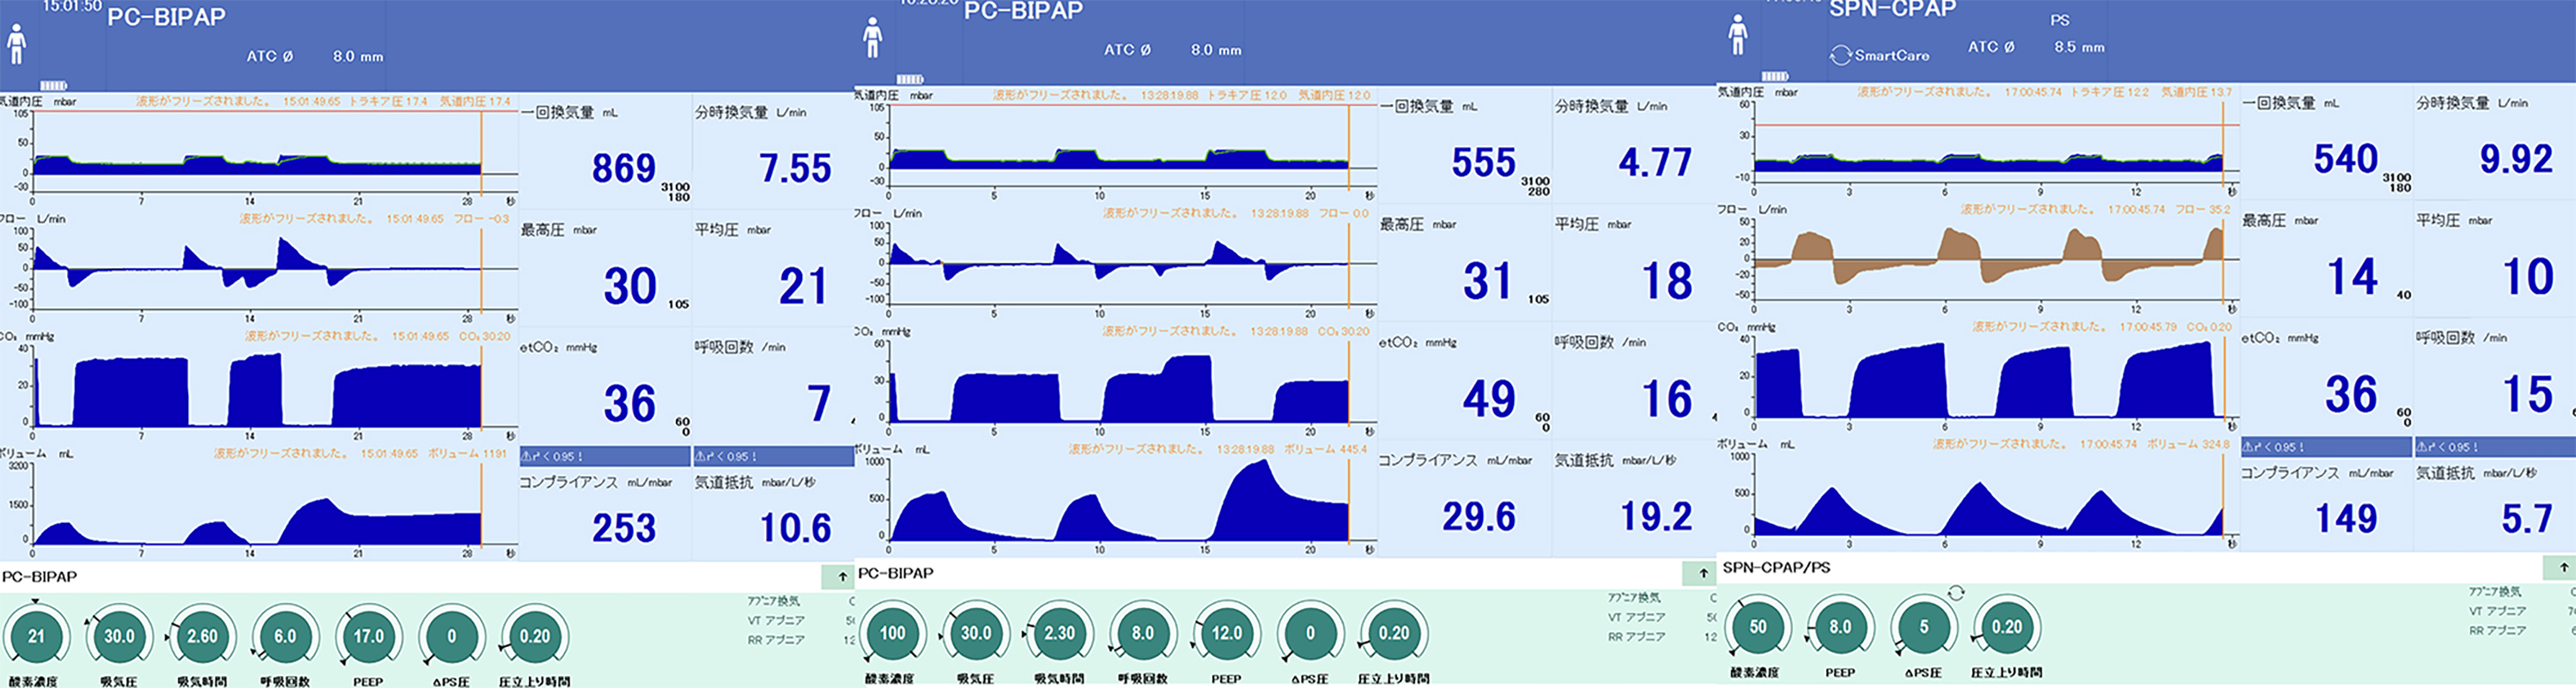Click frozen readout ボリューム 324.8
2576x688 pixels.
2188,444
